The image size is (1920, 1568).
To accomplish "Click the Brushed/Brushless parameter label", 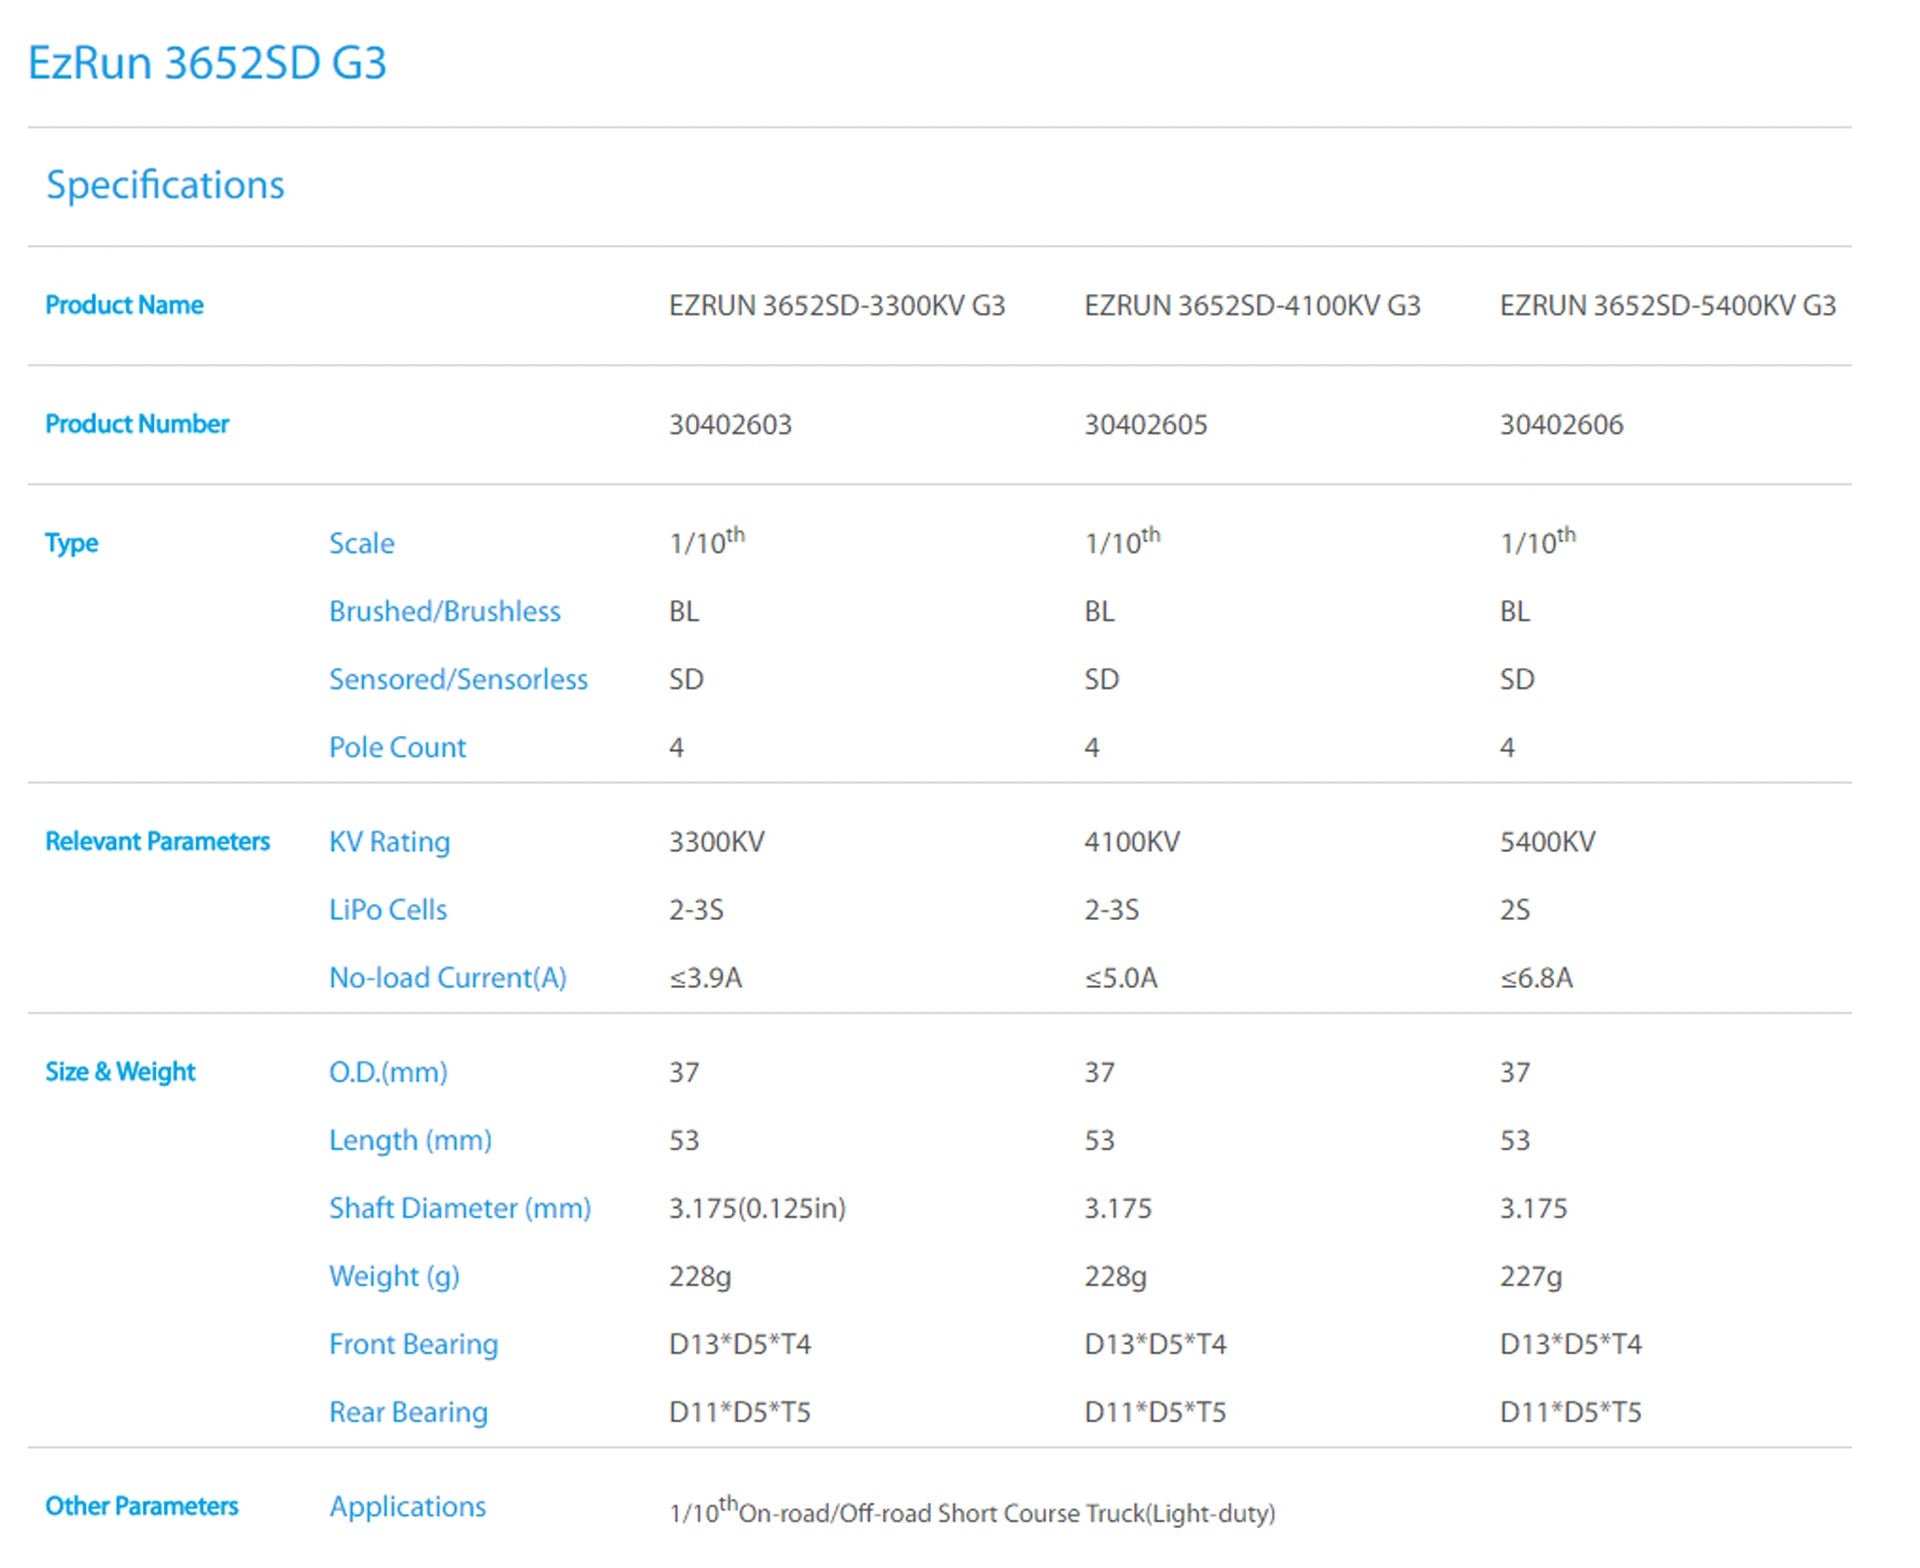I will (x=444, y=611).
